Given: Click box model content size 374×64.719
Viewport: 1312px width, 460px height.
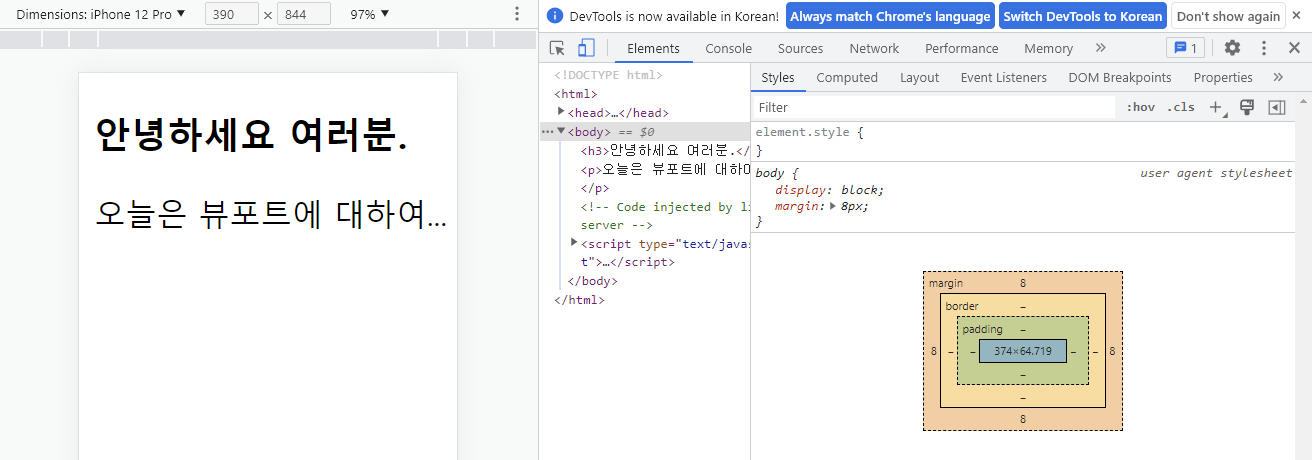Looking at the screenshot, I should pyautogui.click(x=1022, y=351).
